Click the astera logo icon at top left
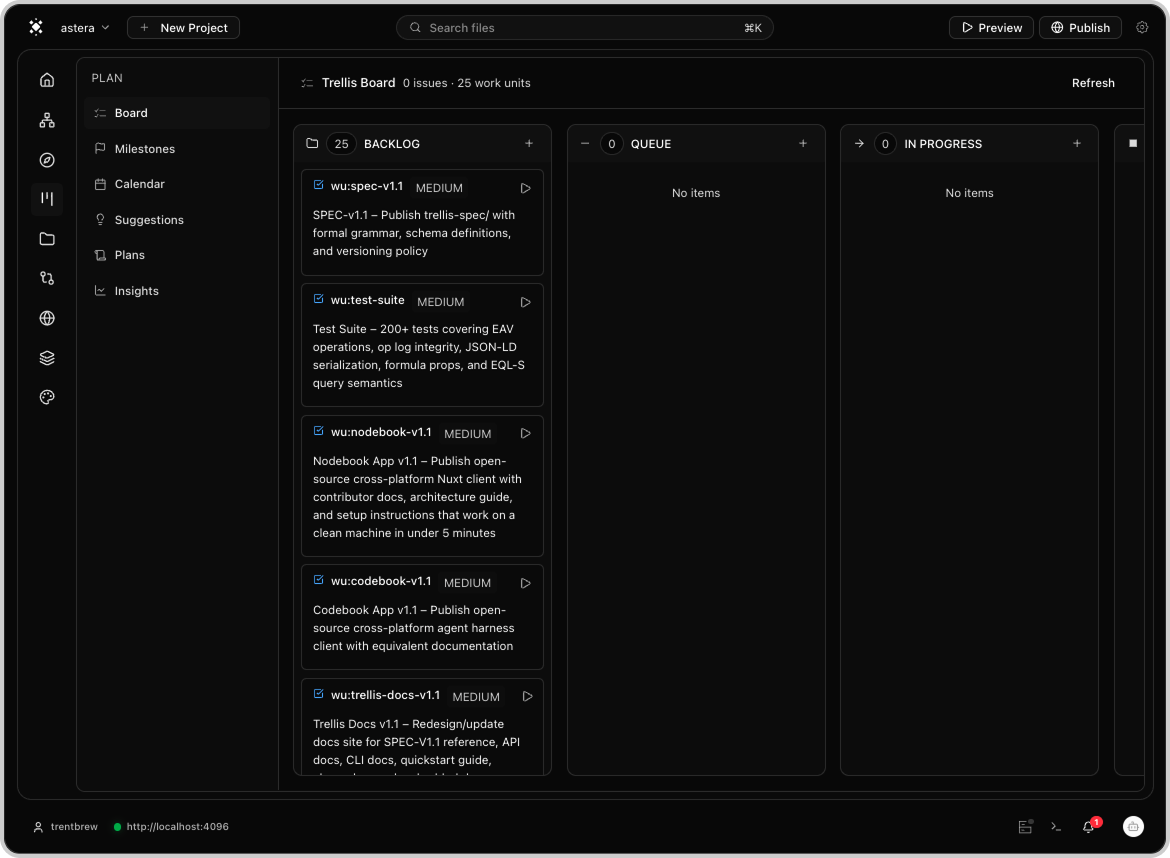Screen dimensions: 1170x858 point(36,28)
